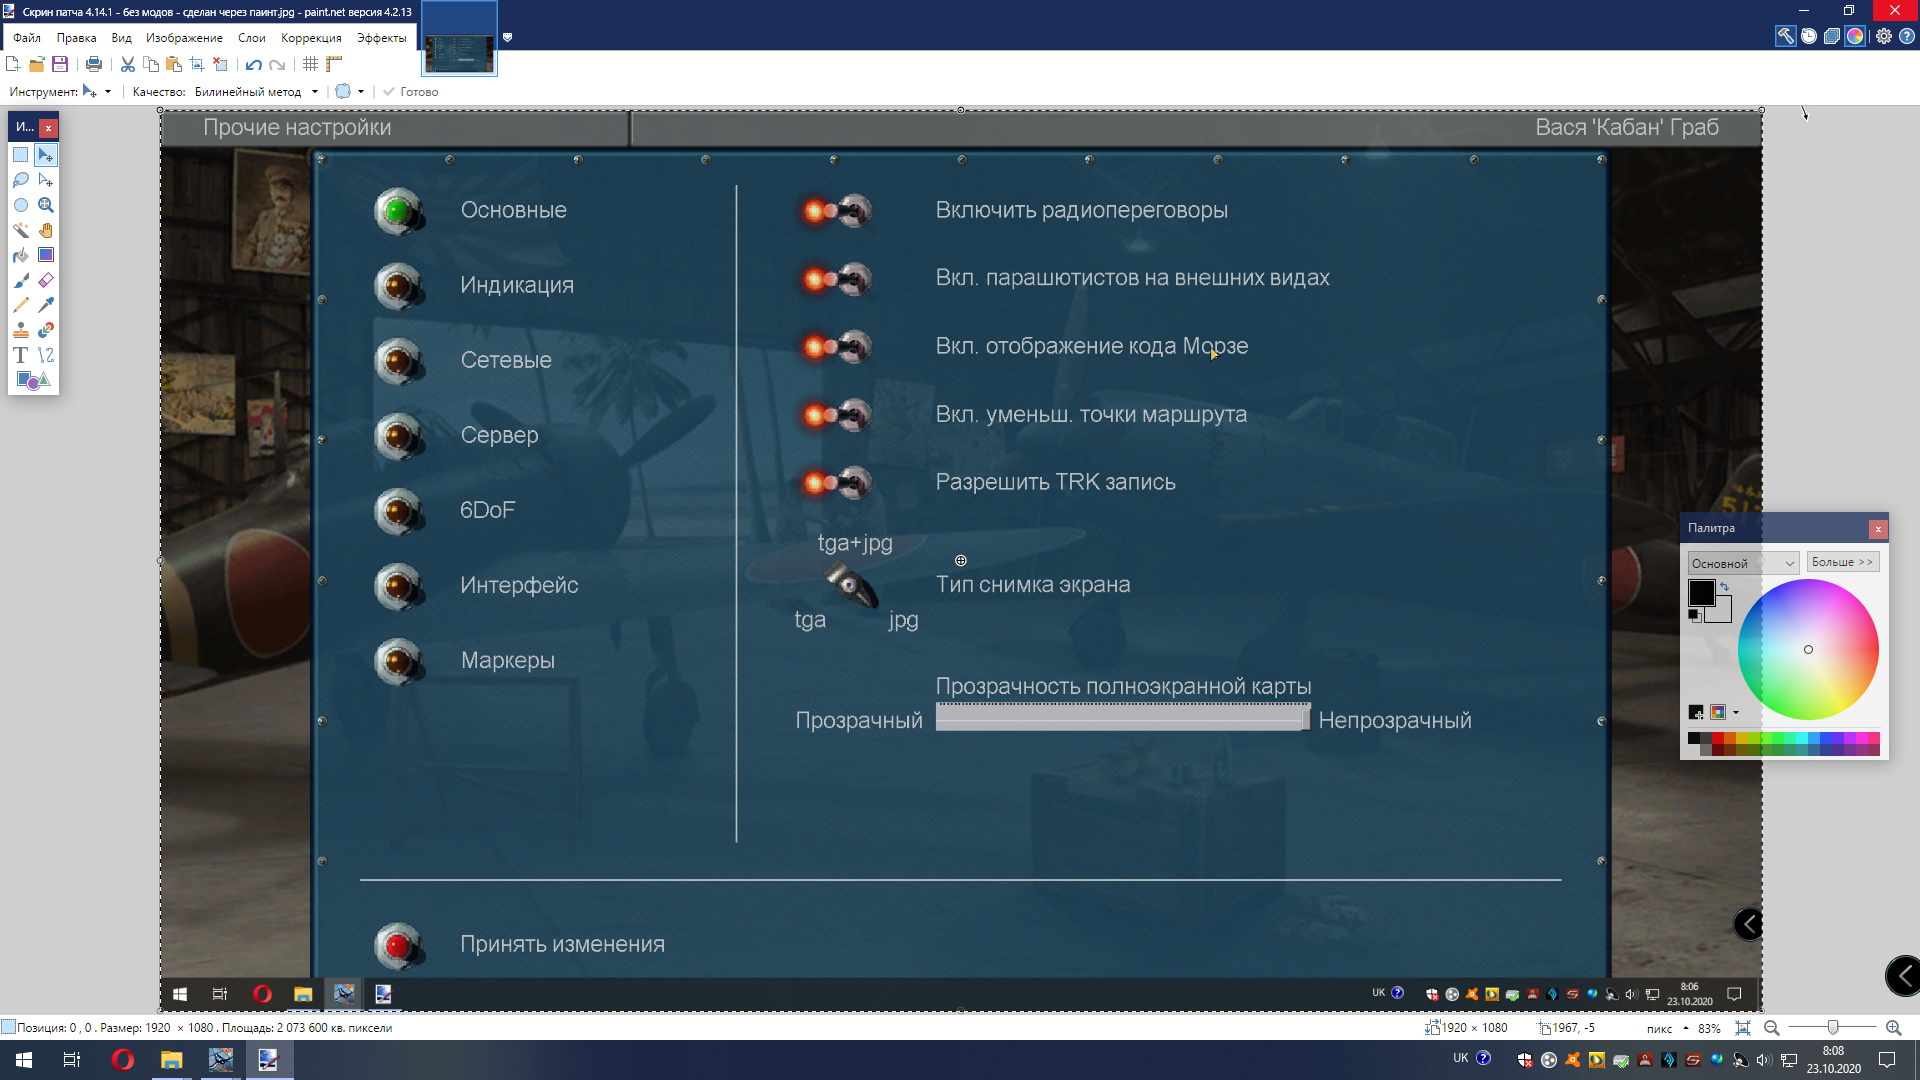
Task: Click the open image thumbnail at top
Action: (459, 52)
